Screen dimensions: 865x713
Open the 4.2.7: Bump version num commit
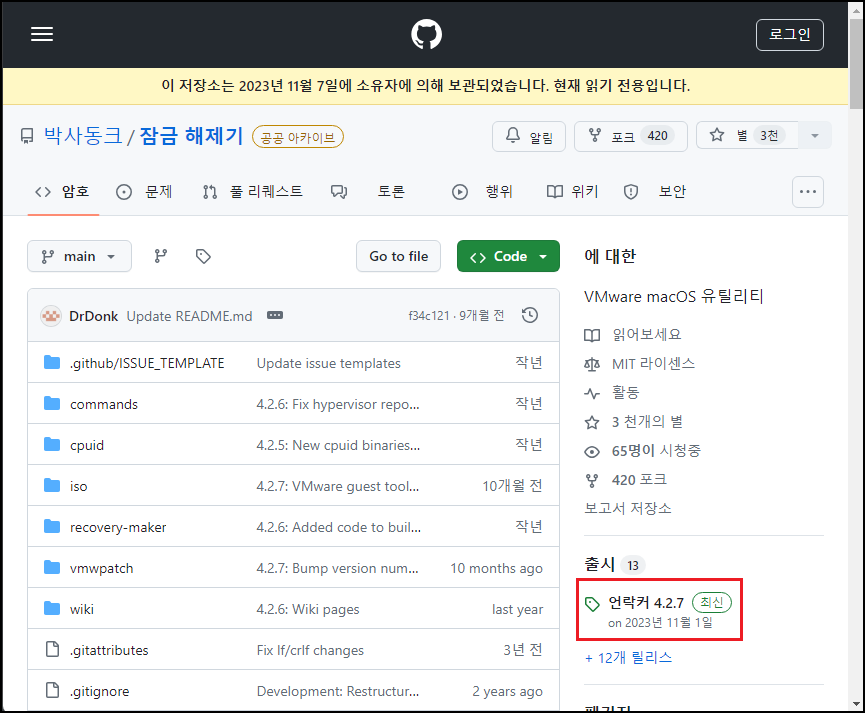337,568
